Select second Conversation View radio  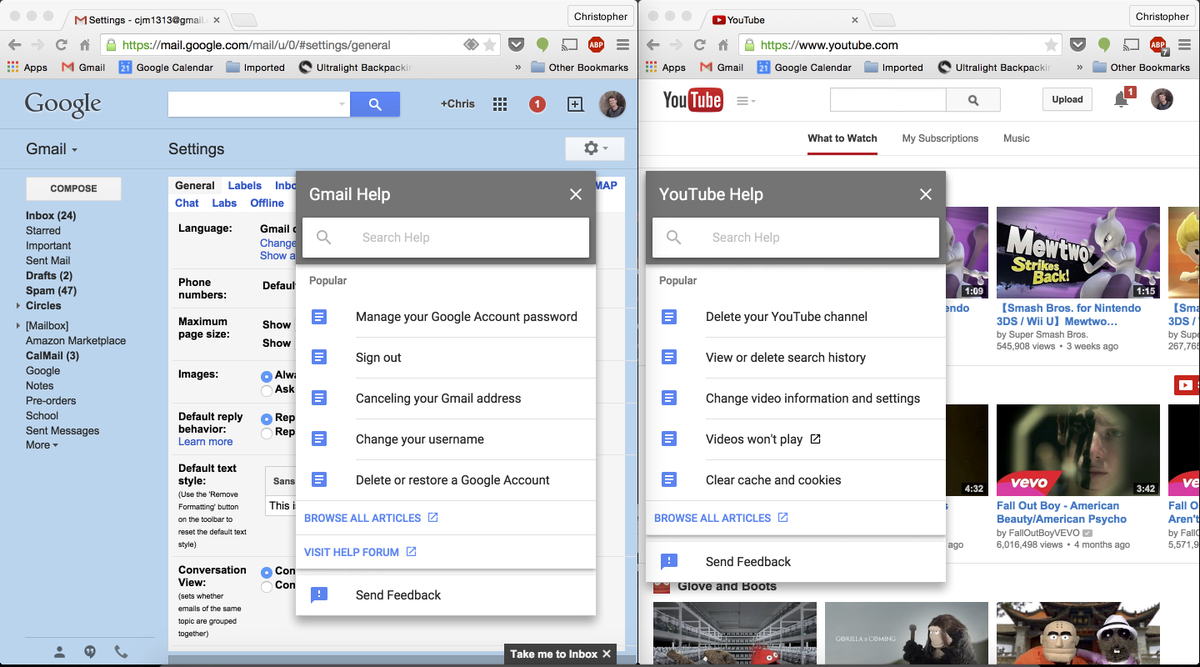[266, 586]
